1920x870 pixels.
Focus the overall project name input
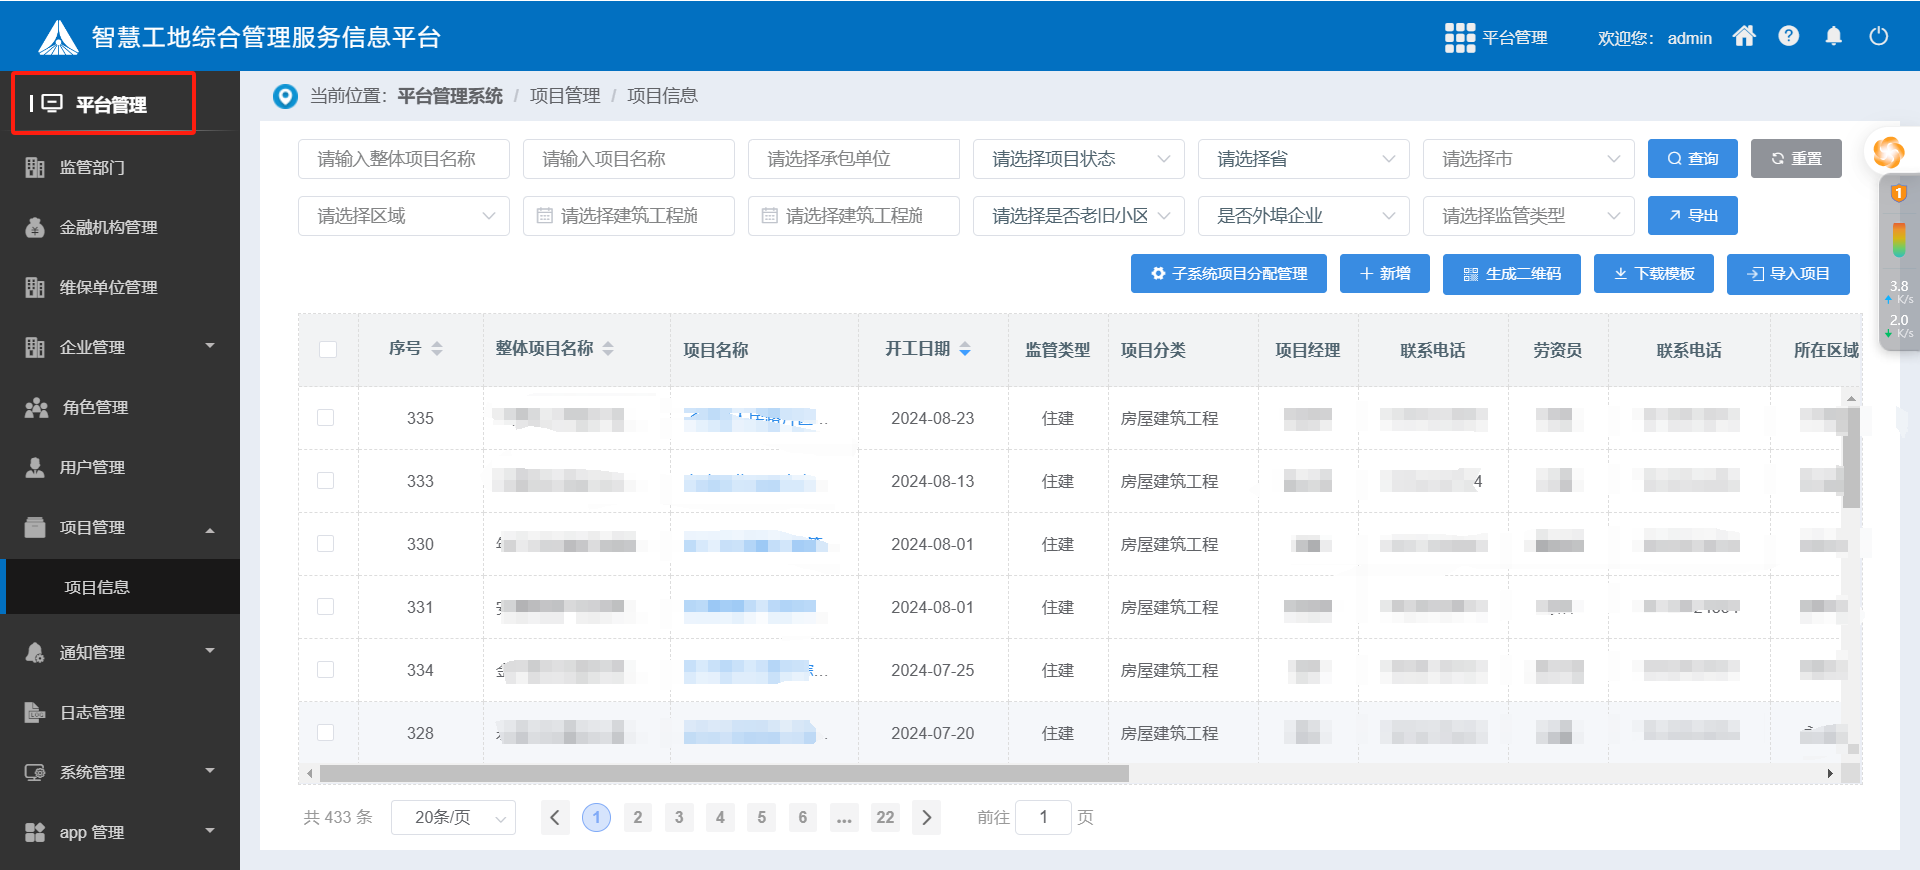coord(404,159)
